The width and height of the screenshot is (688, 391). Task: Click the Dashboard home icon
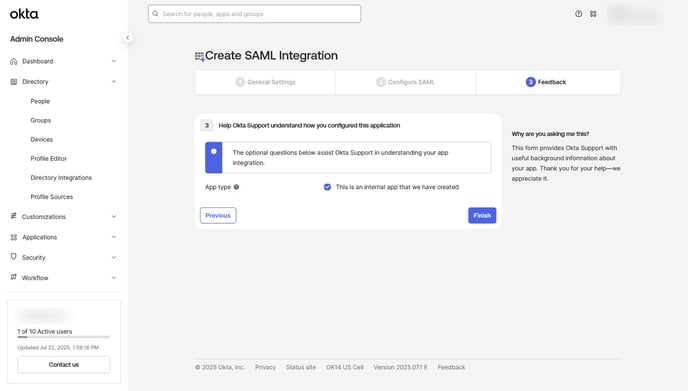(14, 61)
